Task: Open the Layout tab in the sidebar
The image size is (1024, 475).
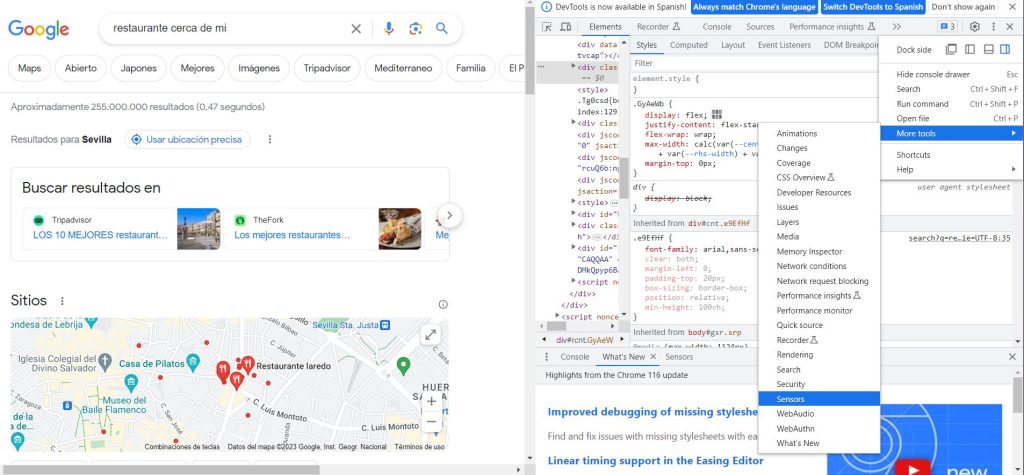Action: pyautogui.click(x=733, y=45)
